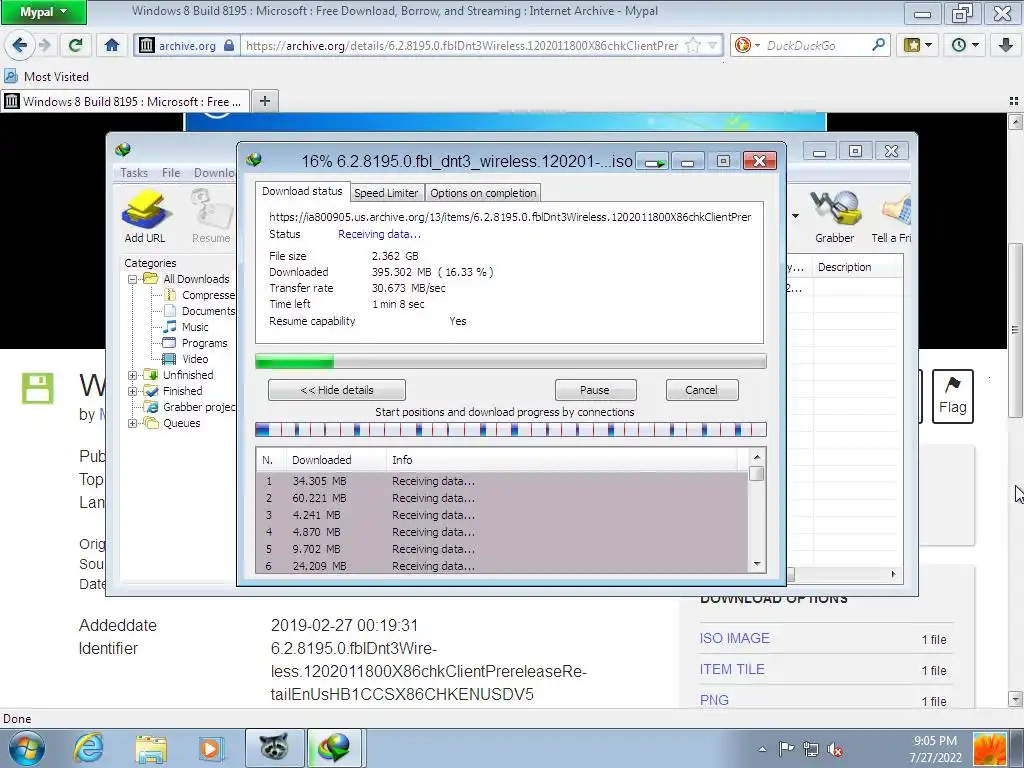
Task: Reload the archive.org page
Action: (x=75, y=45)
